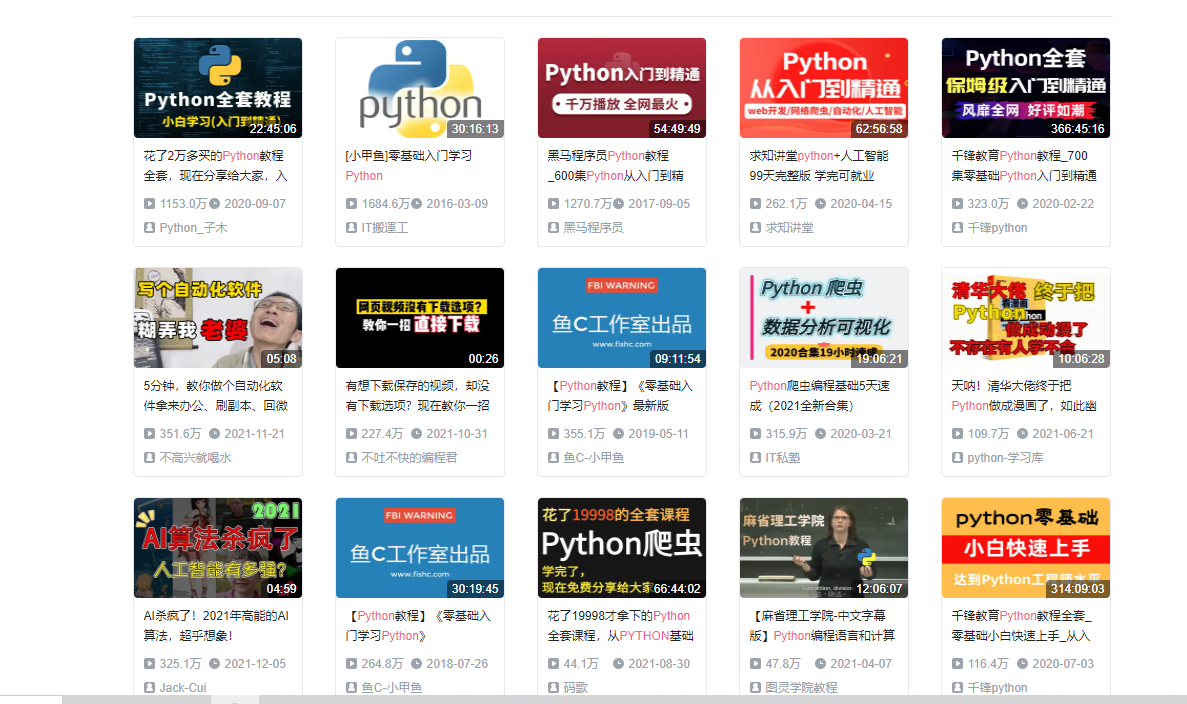Open the 麻省理工学院 Python教程 lecture thumbnail
The height and width of the screenshot is (704, 1187).
click(824, 548)
